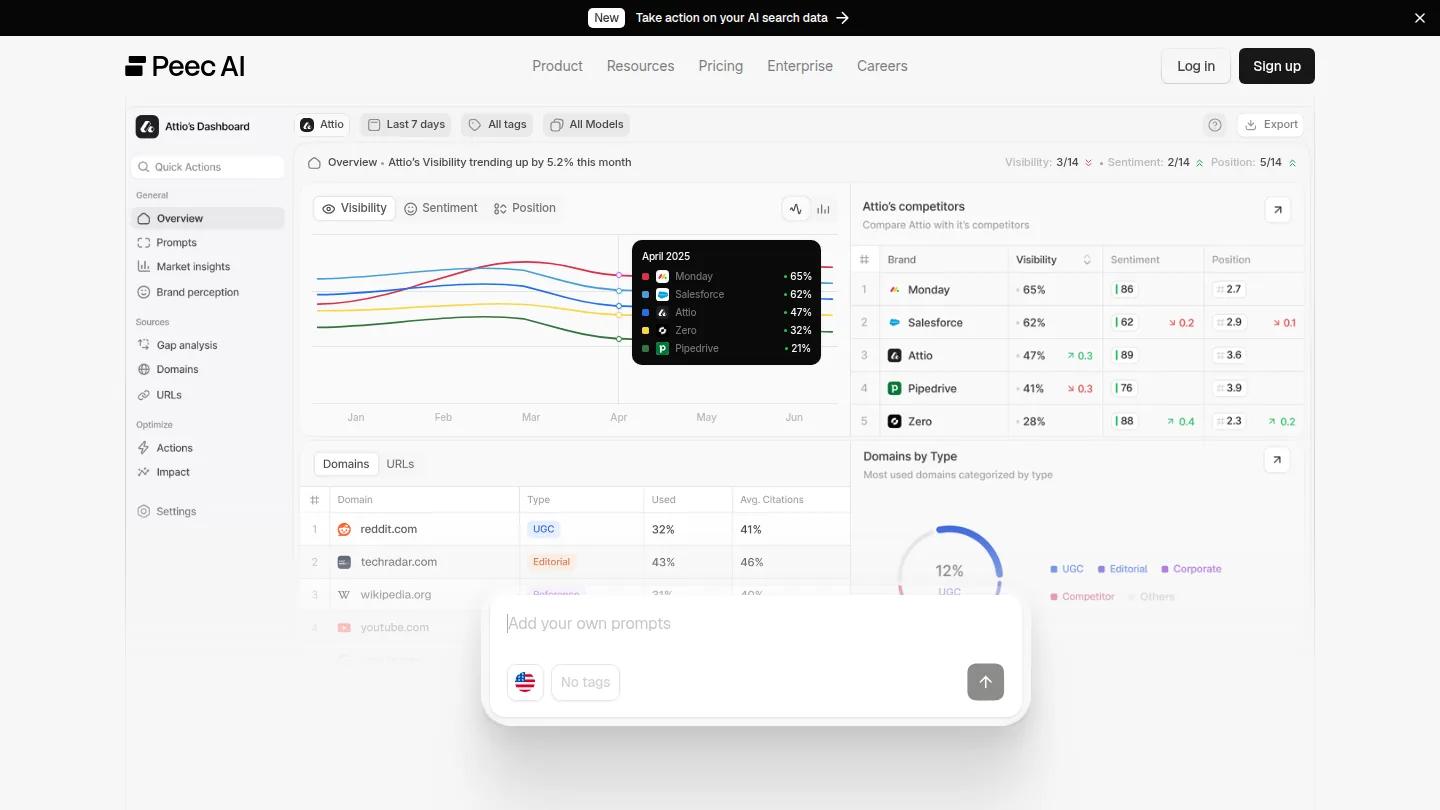Click the Quick Actions search box
Viewport: 1440px width, 810px height.
[x=207, y=167]
